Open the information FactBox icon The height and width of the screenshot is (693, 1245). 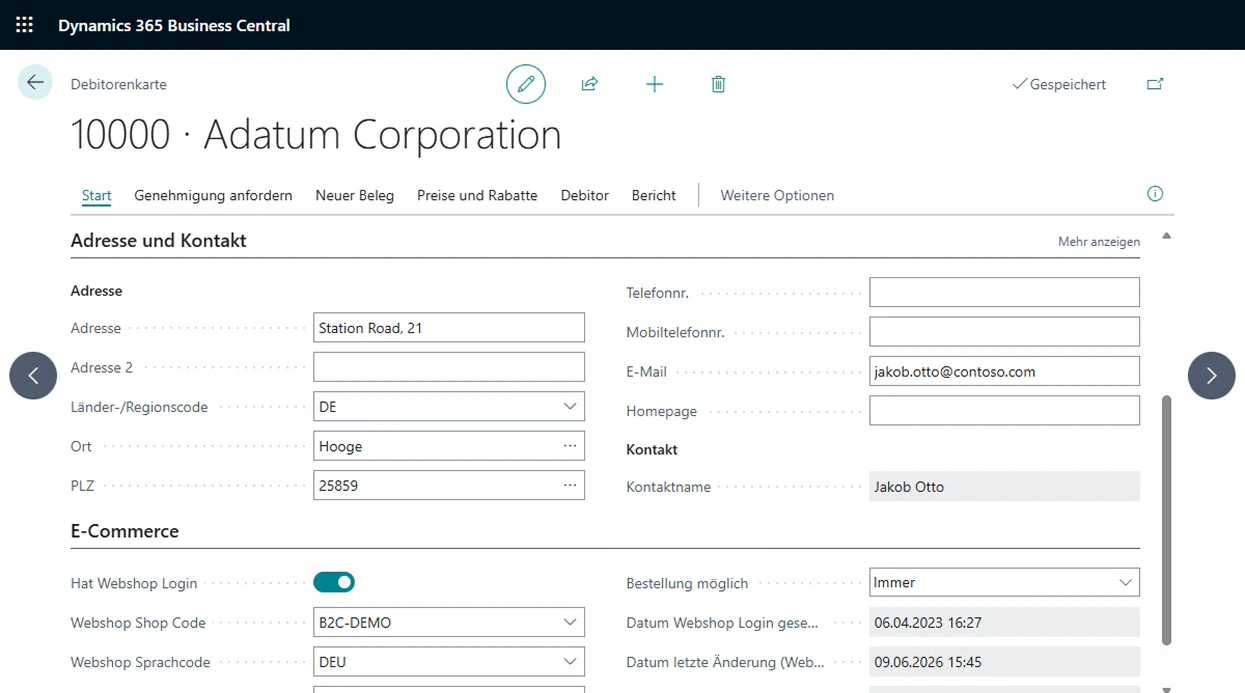[1155, 194]
